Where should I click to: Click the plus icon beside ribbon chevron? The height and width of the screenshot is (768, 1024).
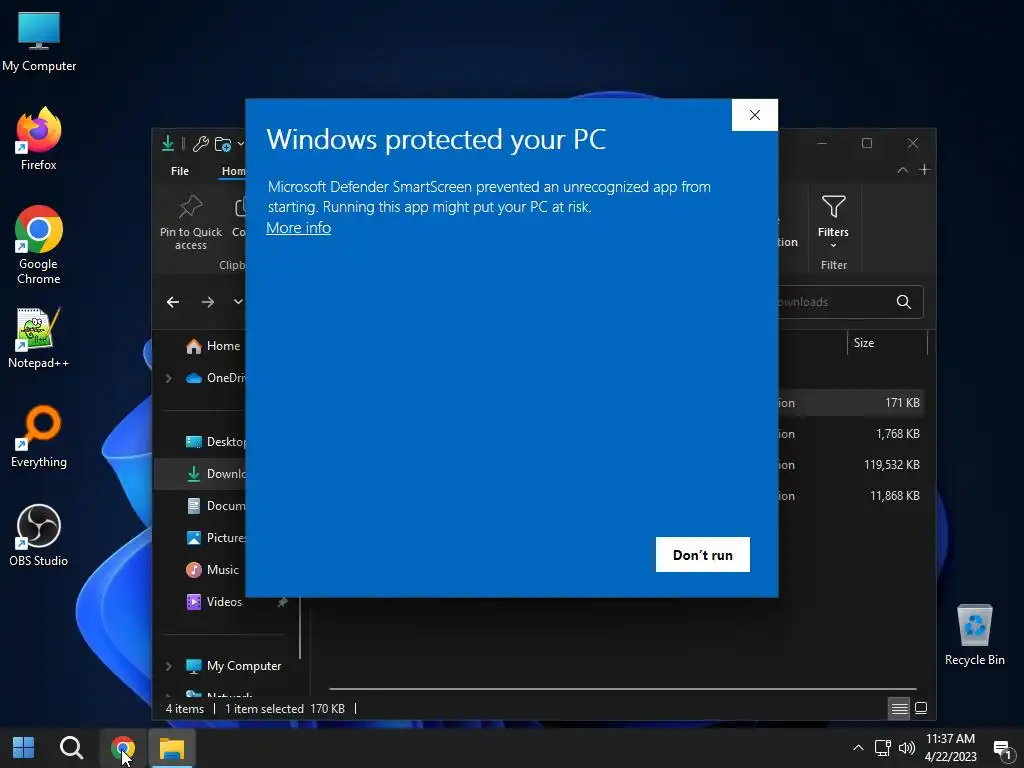pyautogui.click(x=924, y=170)
